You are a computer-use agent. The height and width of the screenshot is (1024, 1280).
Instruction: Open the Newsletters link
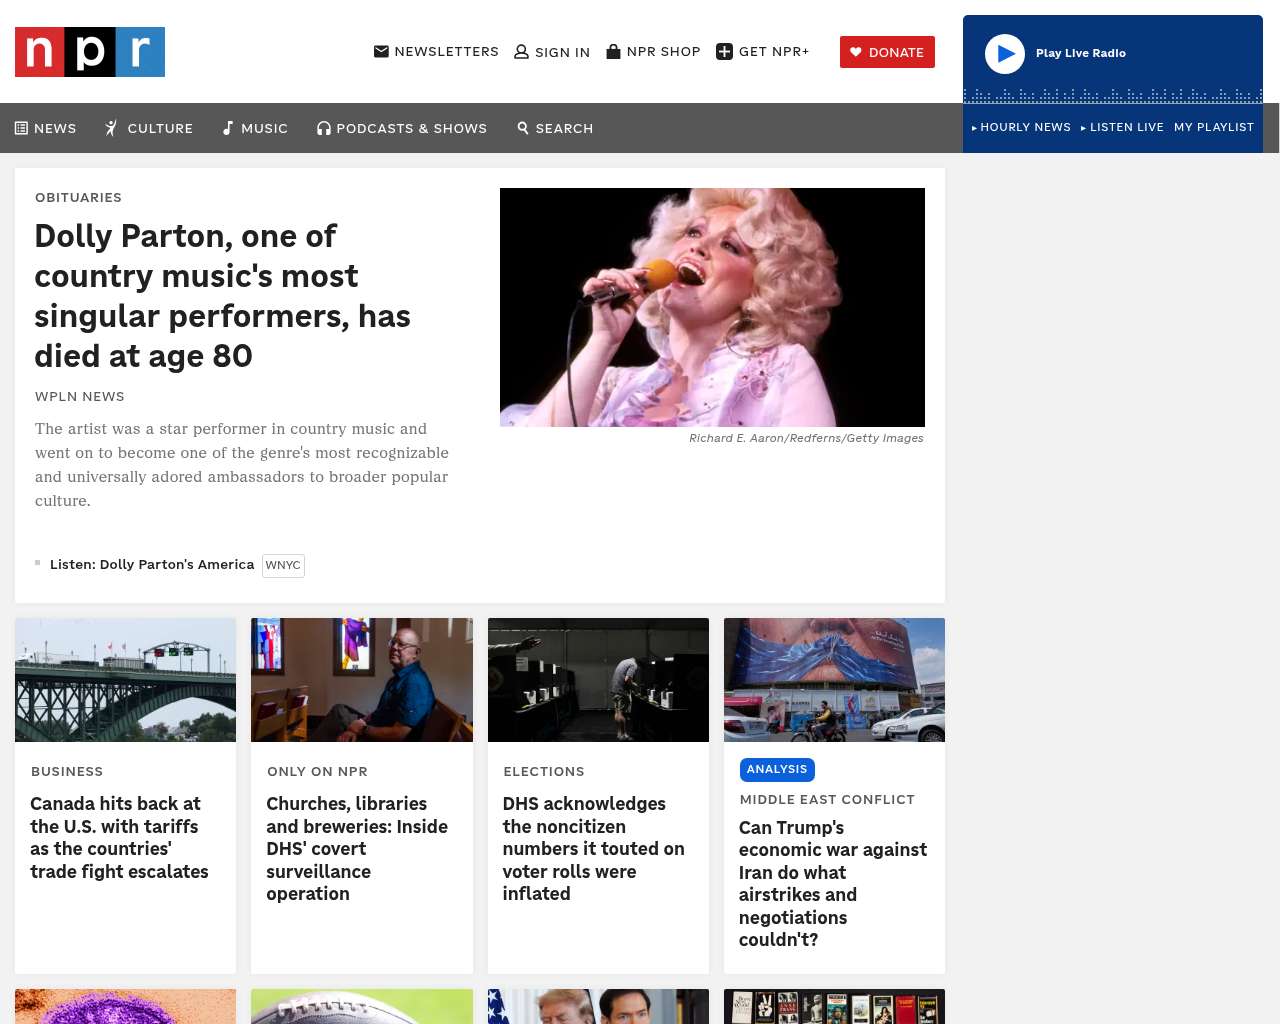tap(436, 51)
